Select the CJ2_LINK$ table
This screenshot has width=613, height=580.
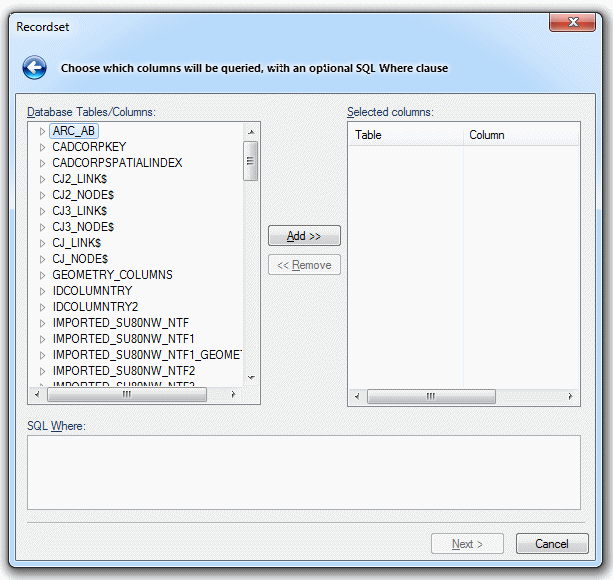[79, 179]
